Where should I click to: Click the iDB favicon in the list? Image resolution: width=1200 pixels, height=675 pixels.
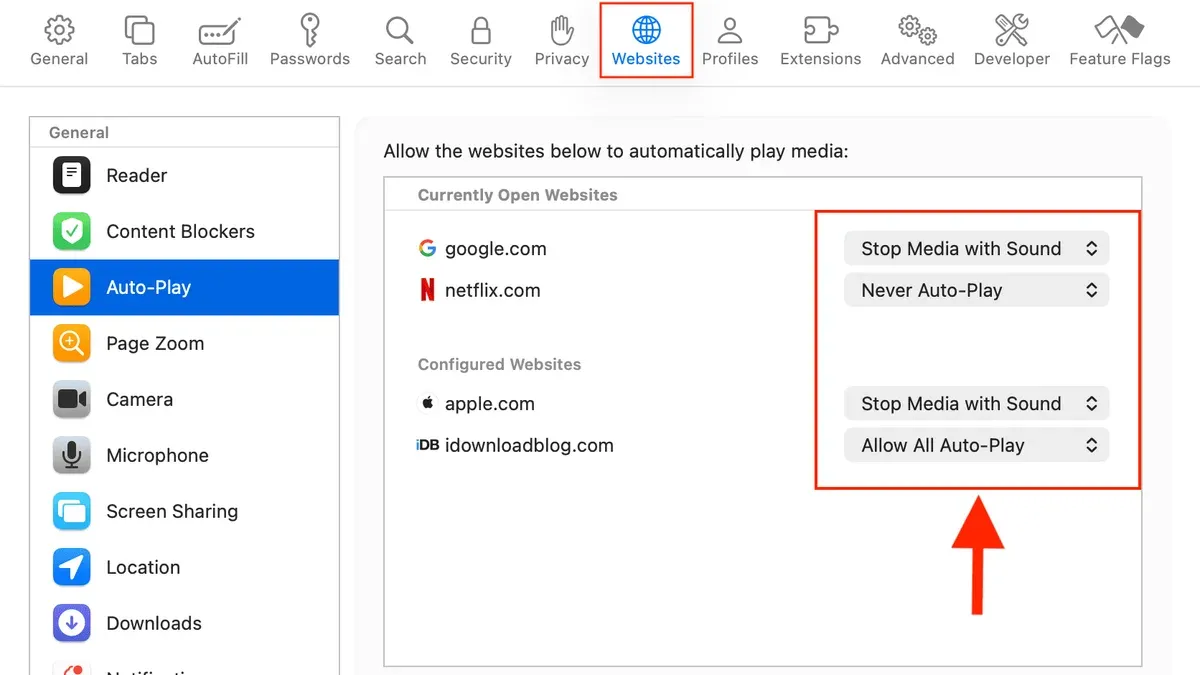[x=427, y=445]
